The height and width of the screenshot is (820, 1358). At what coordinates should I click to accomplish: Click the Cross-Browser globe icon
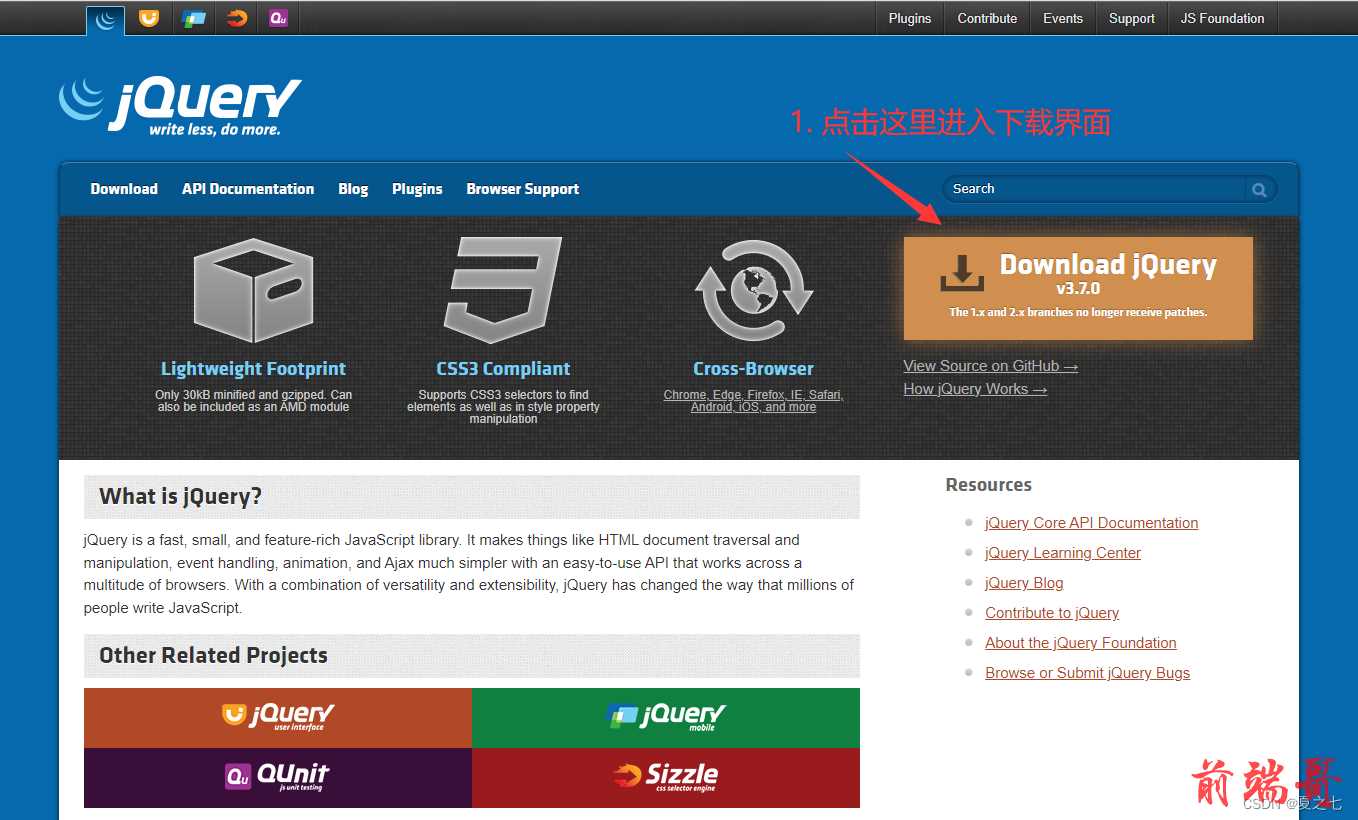[x=753, y=291]
